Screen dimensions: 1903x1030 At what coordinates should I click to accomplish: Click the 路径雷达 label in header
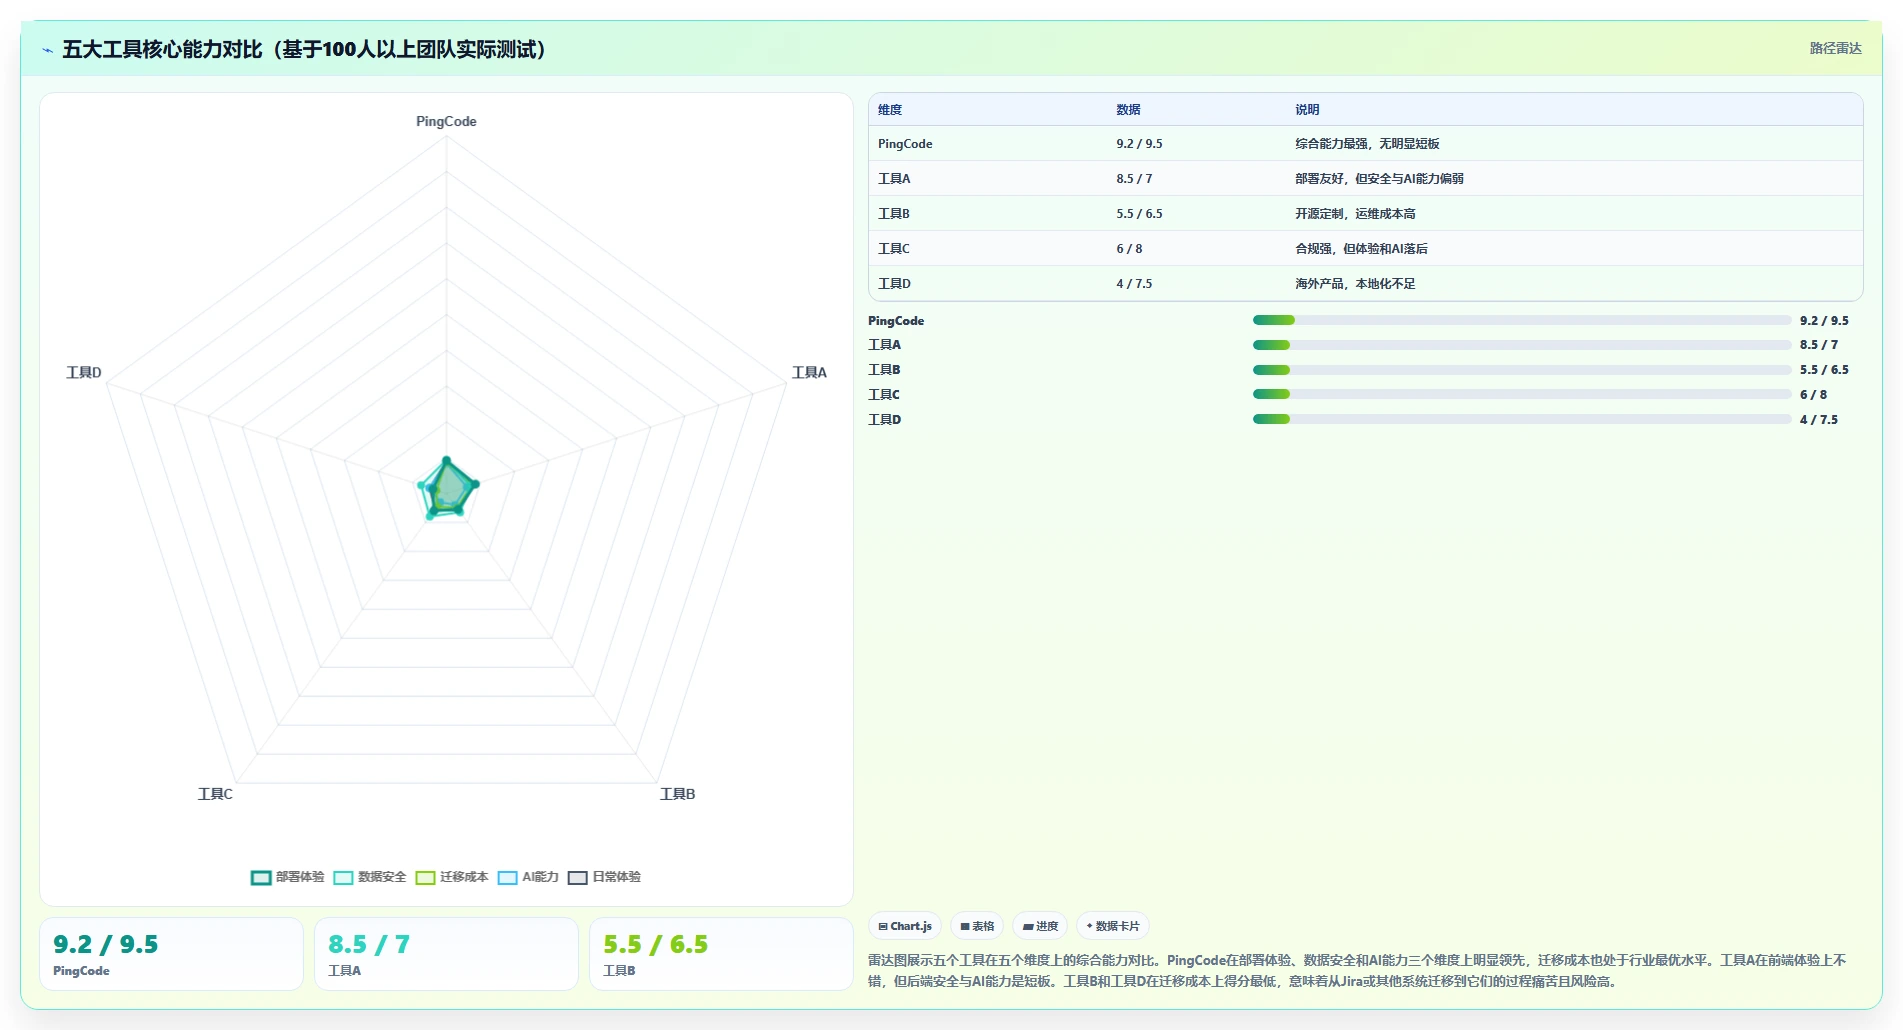pos(1835,48)
